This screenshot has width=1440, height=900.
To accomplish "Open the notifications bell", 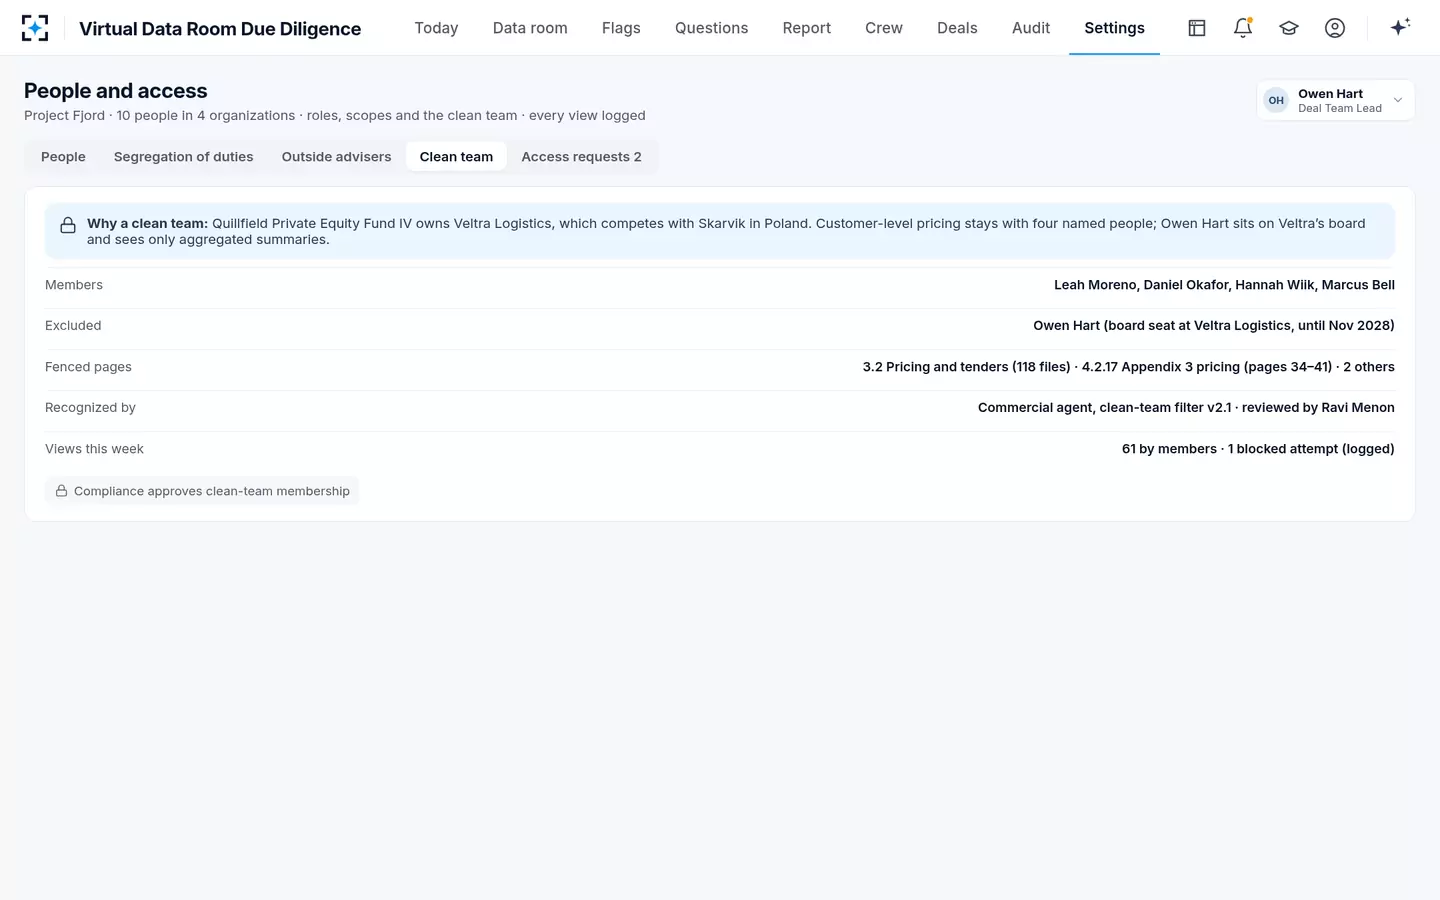I will tap(1243, 28).
